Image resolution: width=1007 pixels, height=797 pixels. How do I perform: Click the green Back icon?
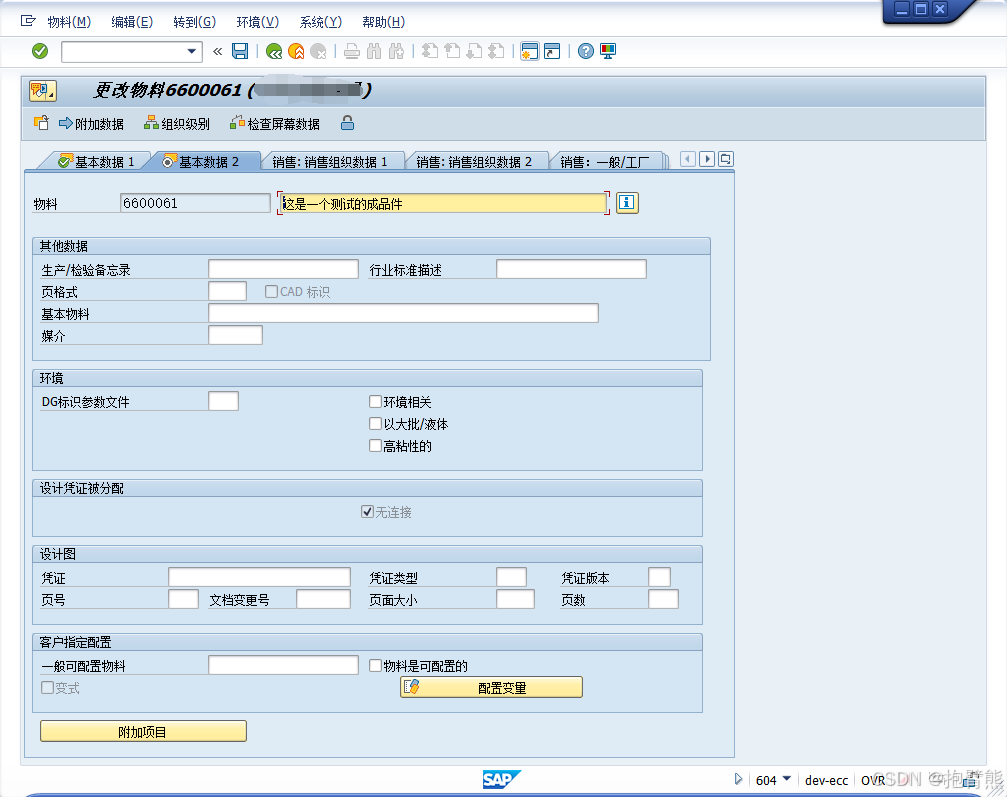point(274,51)
